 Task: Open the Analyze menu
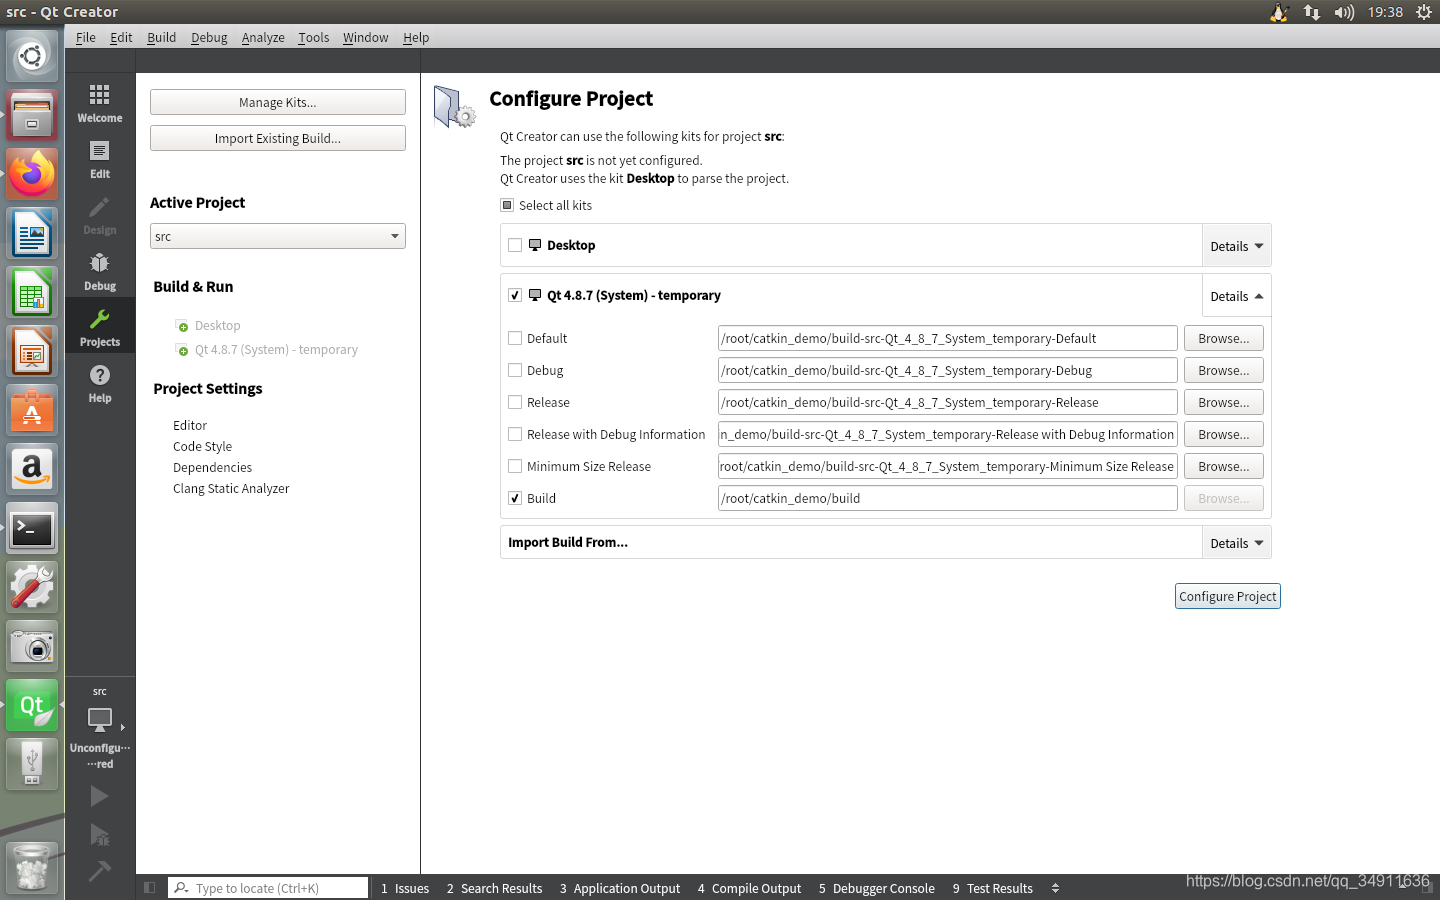[x=263, y=37]
